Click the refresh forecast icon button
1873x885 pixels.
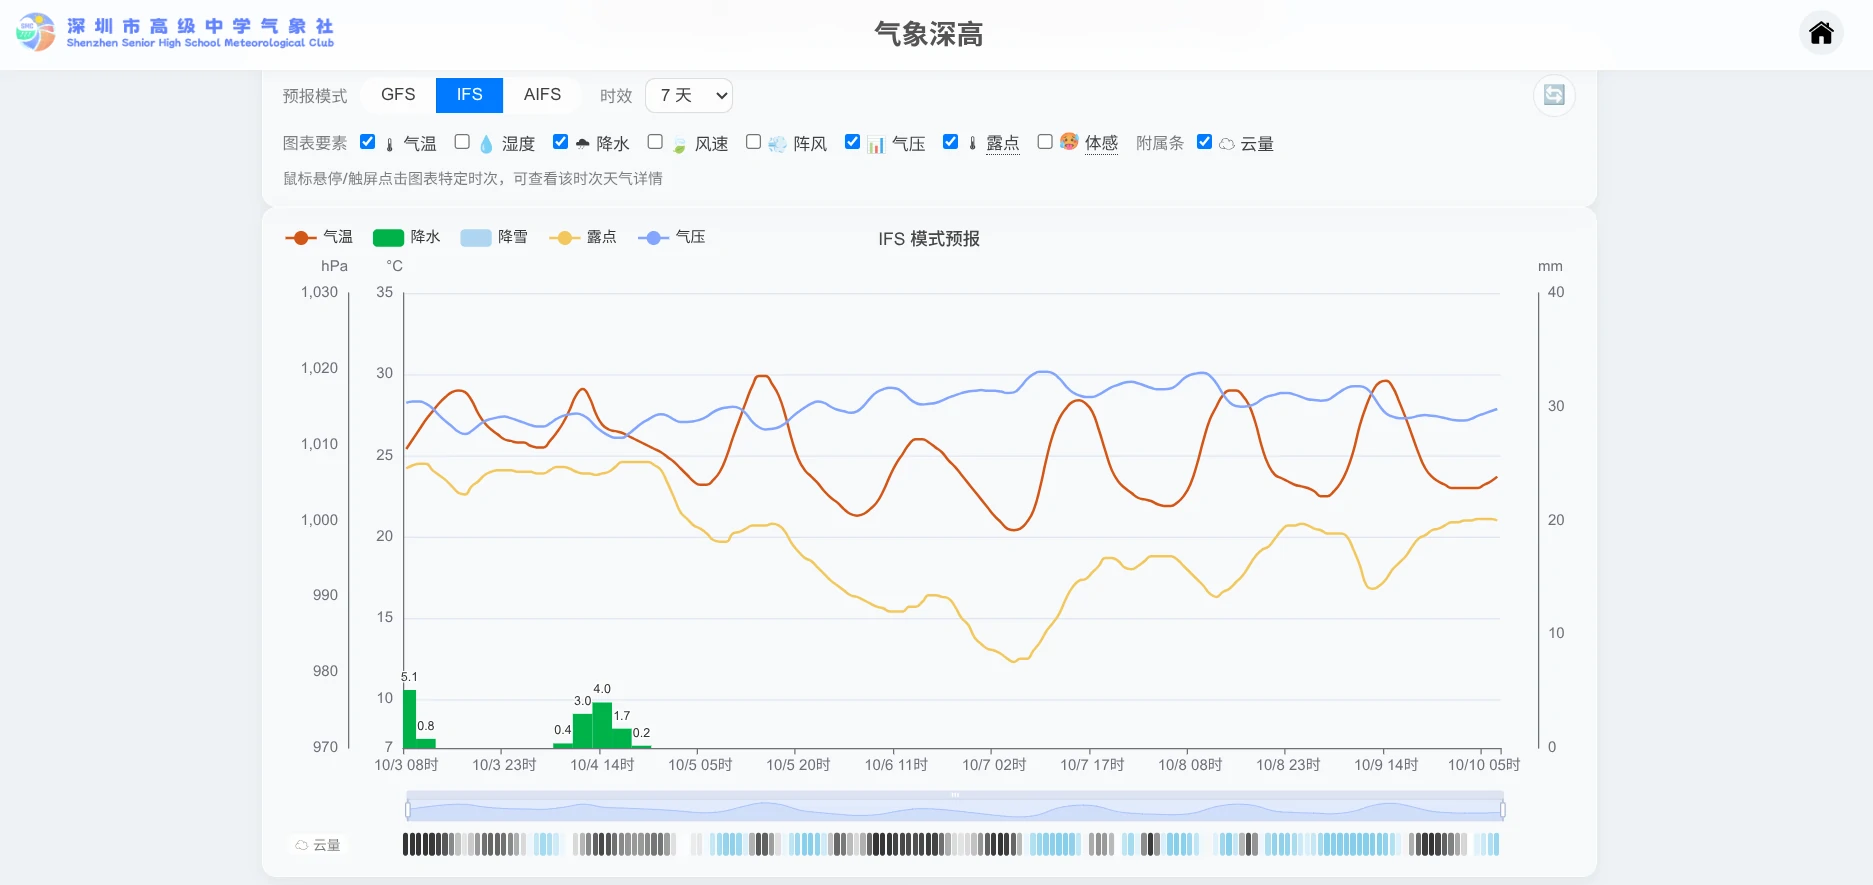point(1554,95)
